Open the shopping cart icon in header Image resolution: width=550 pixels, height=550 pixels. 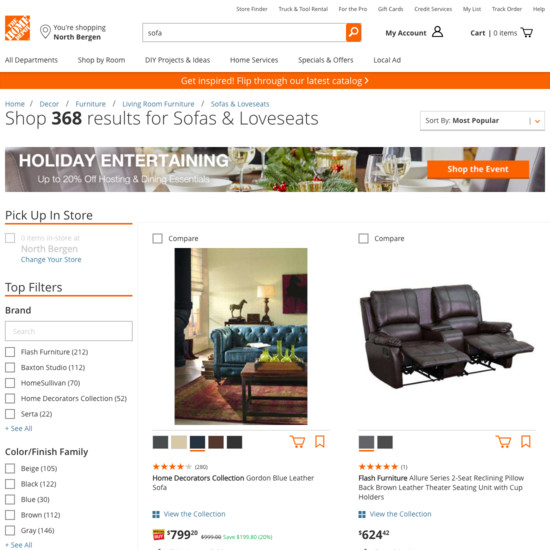(527, 33)
